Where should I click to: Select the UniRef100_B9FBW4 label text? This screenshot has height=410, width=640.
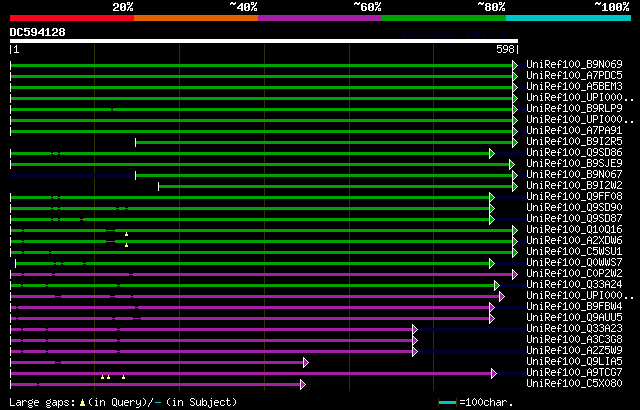coord(574,307)
